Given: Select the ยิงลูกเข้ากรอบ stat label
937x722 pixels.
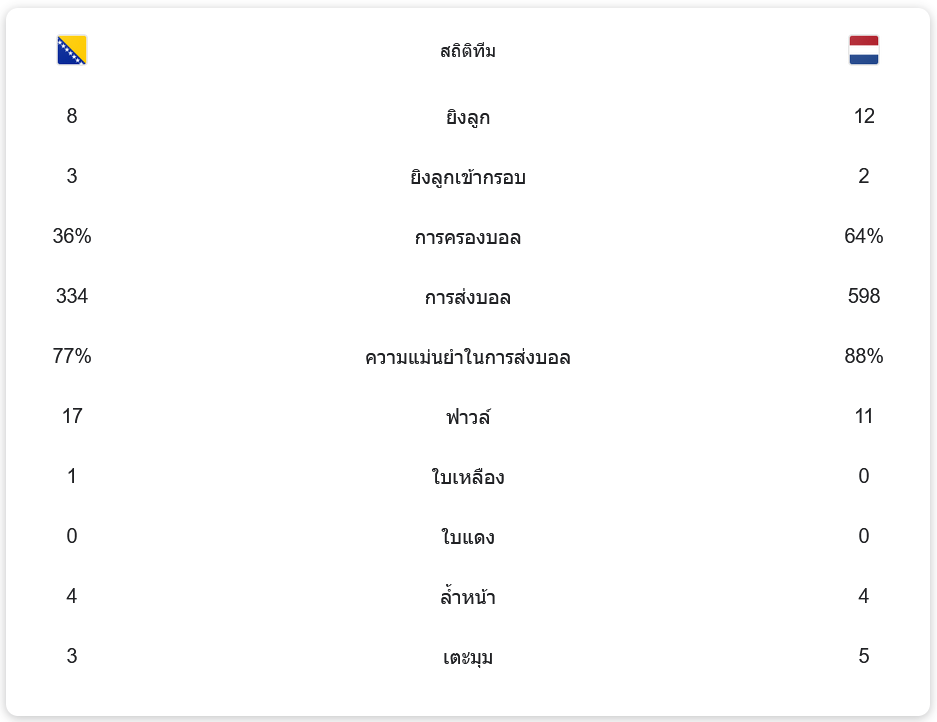Looking at the screenshot, I should [x=468, y=177].
